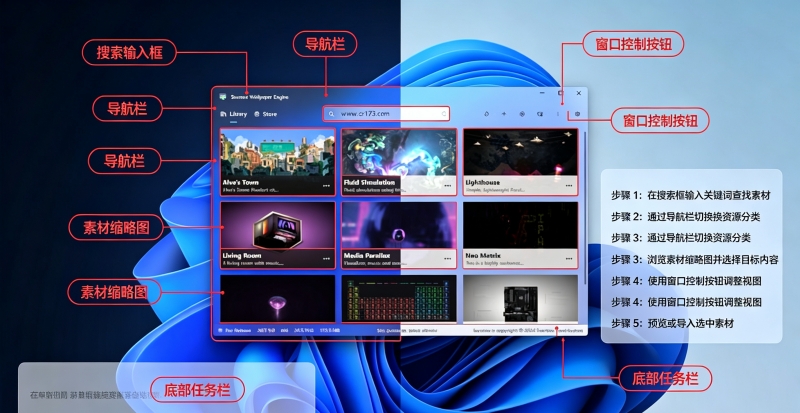Open more options for Neo Matrix wallpaper
The width and height of the screenshot is (800, 413).
569,259
